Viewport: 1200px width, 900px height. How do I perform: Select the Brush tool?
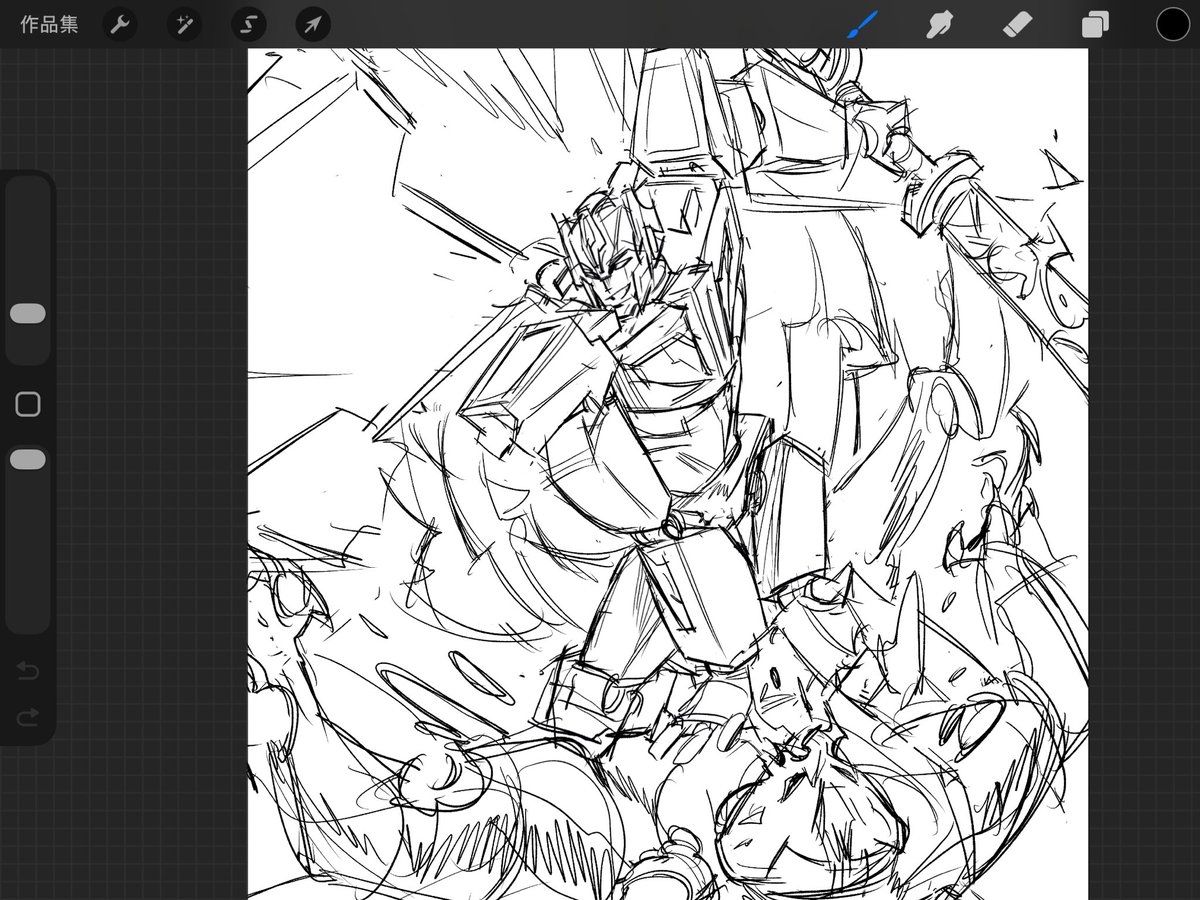[x=861, y=24]
